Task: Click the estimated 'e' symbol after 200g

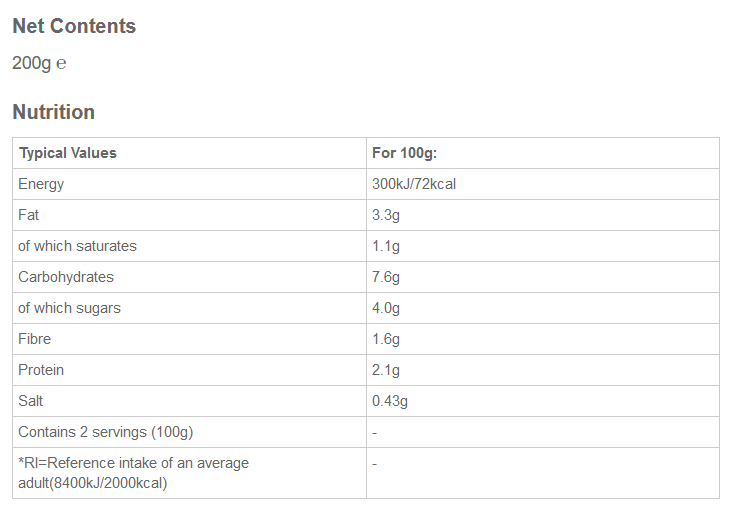Action: tap(61, 64)
